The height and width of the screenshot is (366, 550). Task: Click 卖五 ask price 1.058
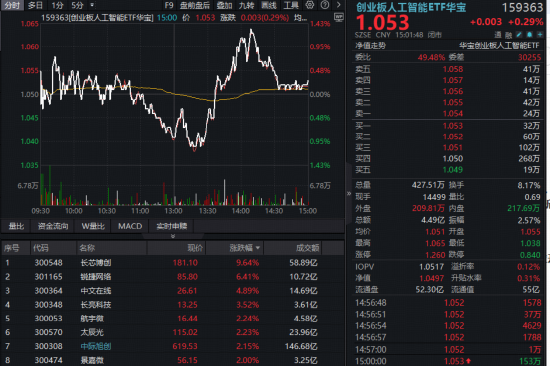coord(453,69)
